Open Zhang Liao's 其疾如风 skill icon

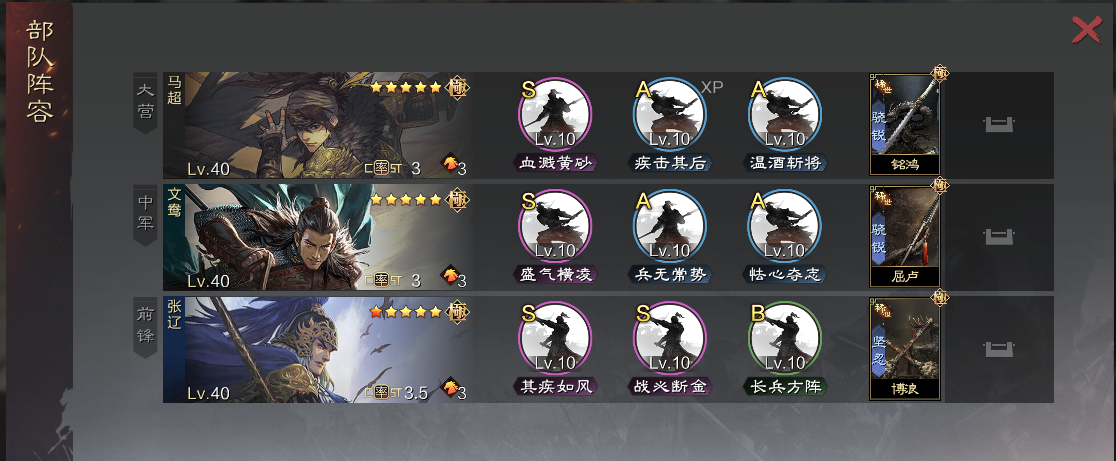554,338
